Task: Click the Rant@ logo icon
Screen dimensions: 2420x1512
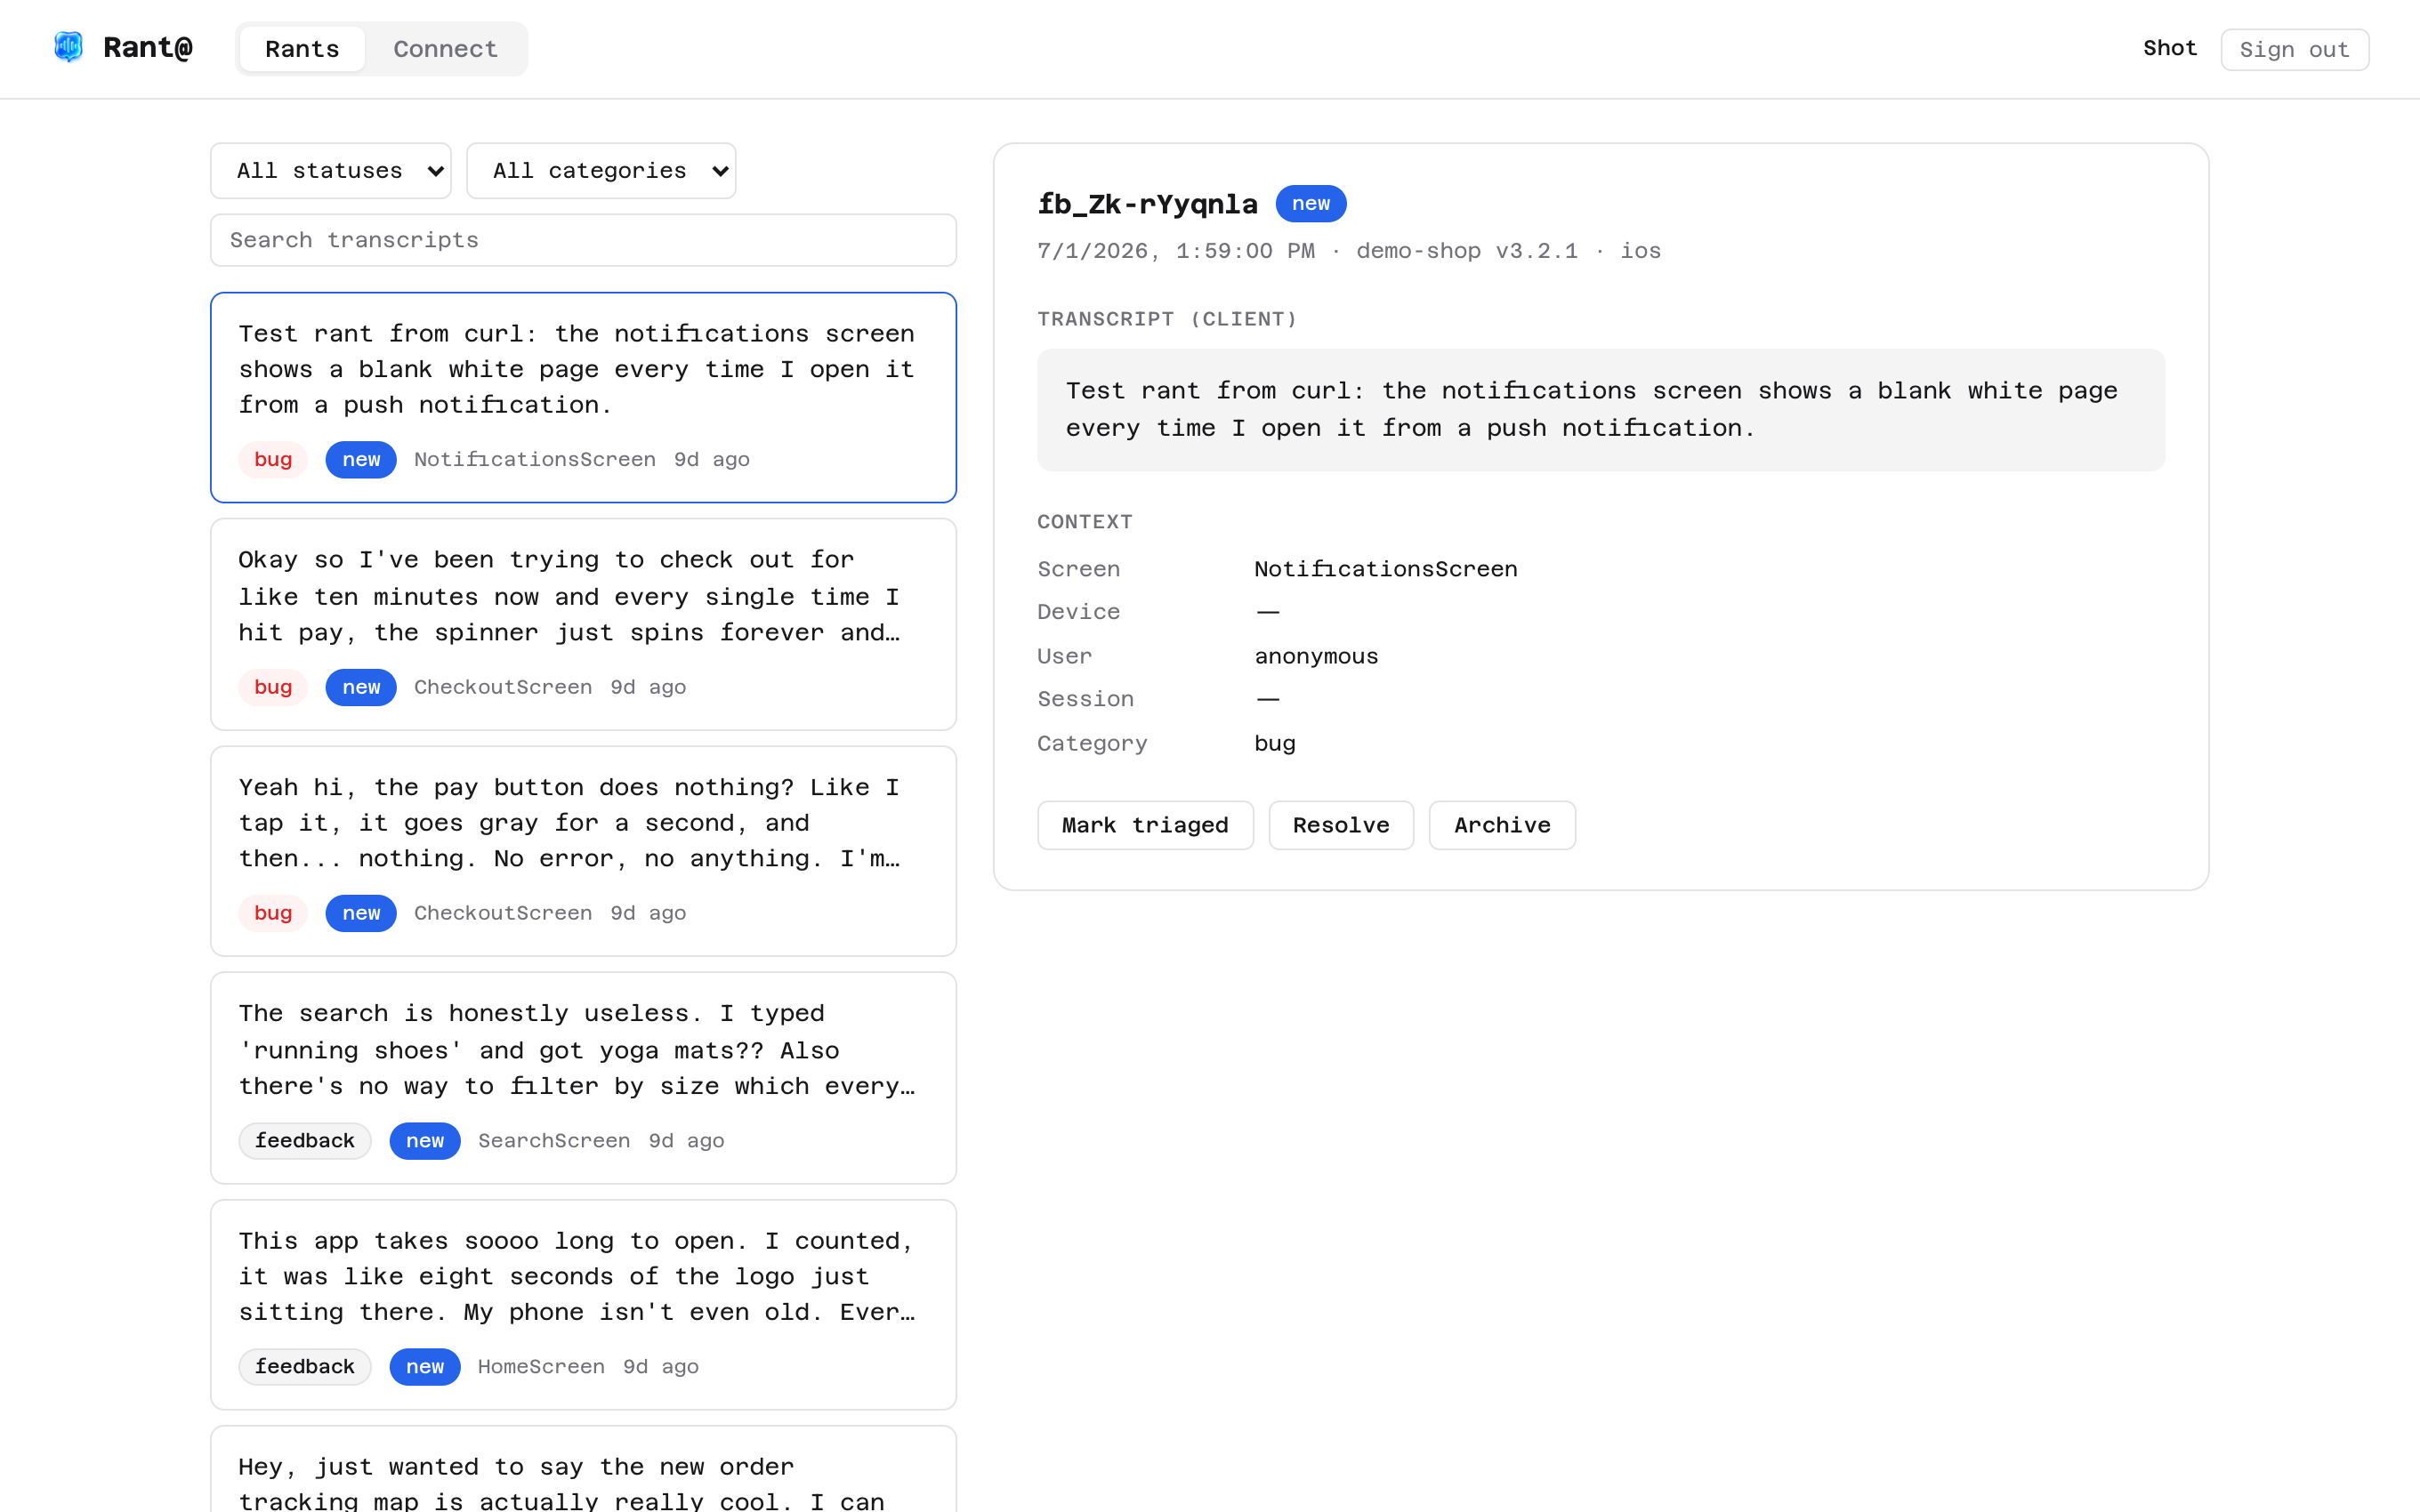Action: tap(68, 47)
